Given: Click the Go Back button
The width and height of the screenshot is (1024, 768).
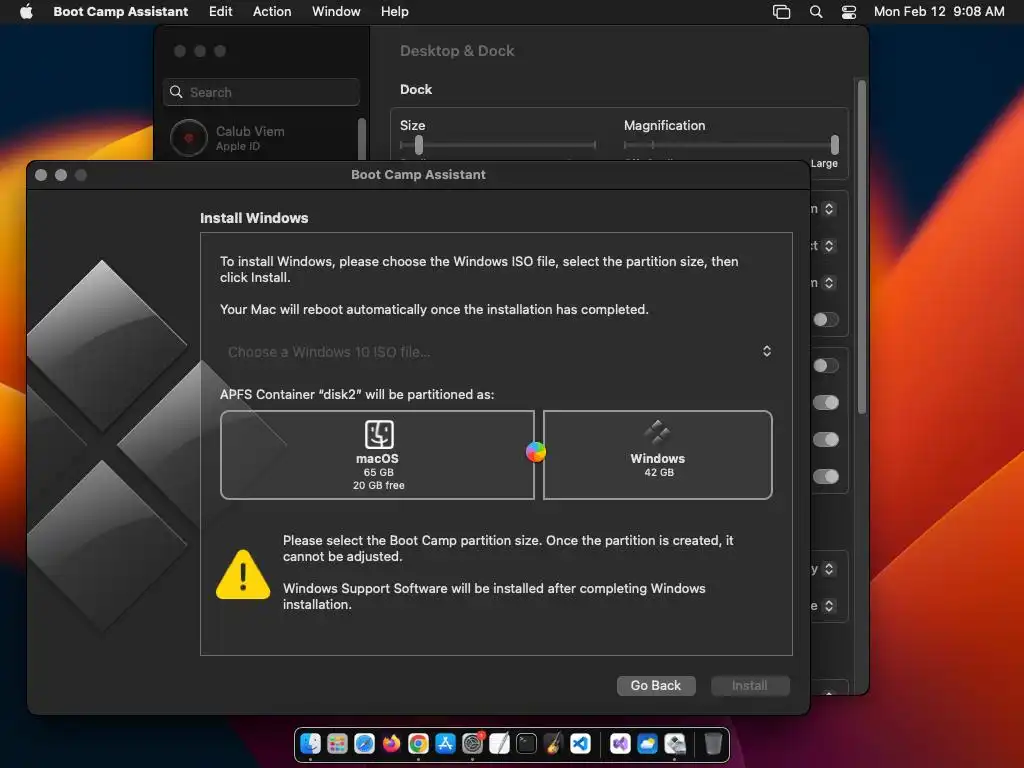Looking at the screenshot, I should [656, 686].
